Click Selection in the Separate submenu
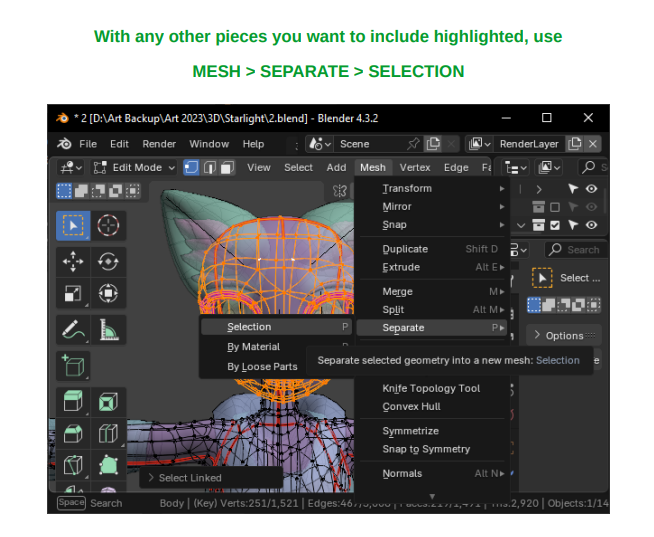 (x=249, y=327)
